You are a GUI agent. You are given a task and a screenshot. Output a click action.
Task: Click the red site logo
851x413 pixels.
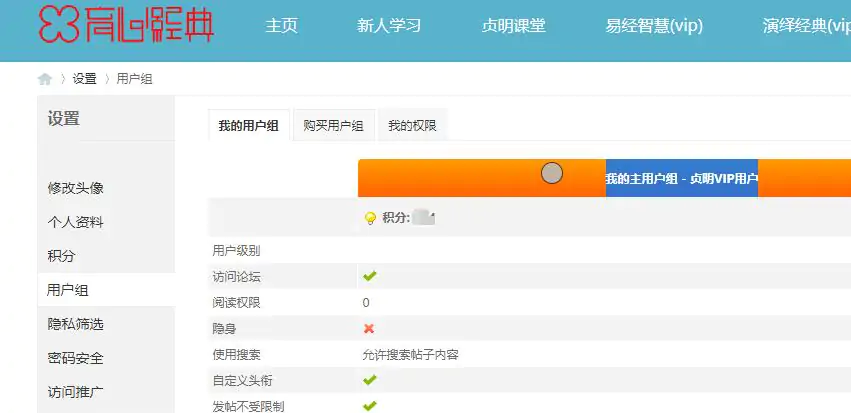pyautogui.click(x=126, y=24)
